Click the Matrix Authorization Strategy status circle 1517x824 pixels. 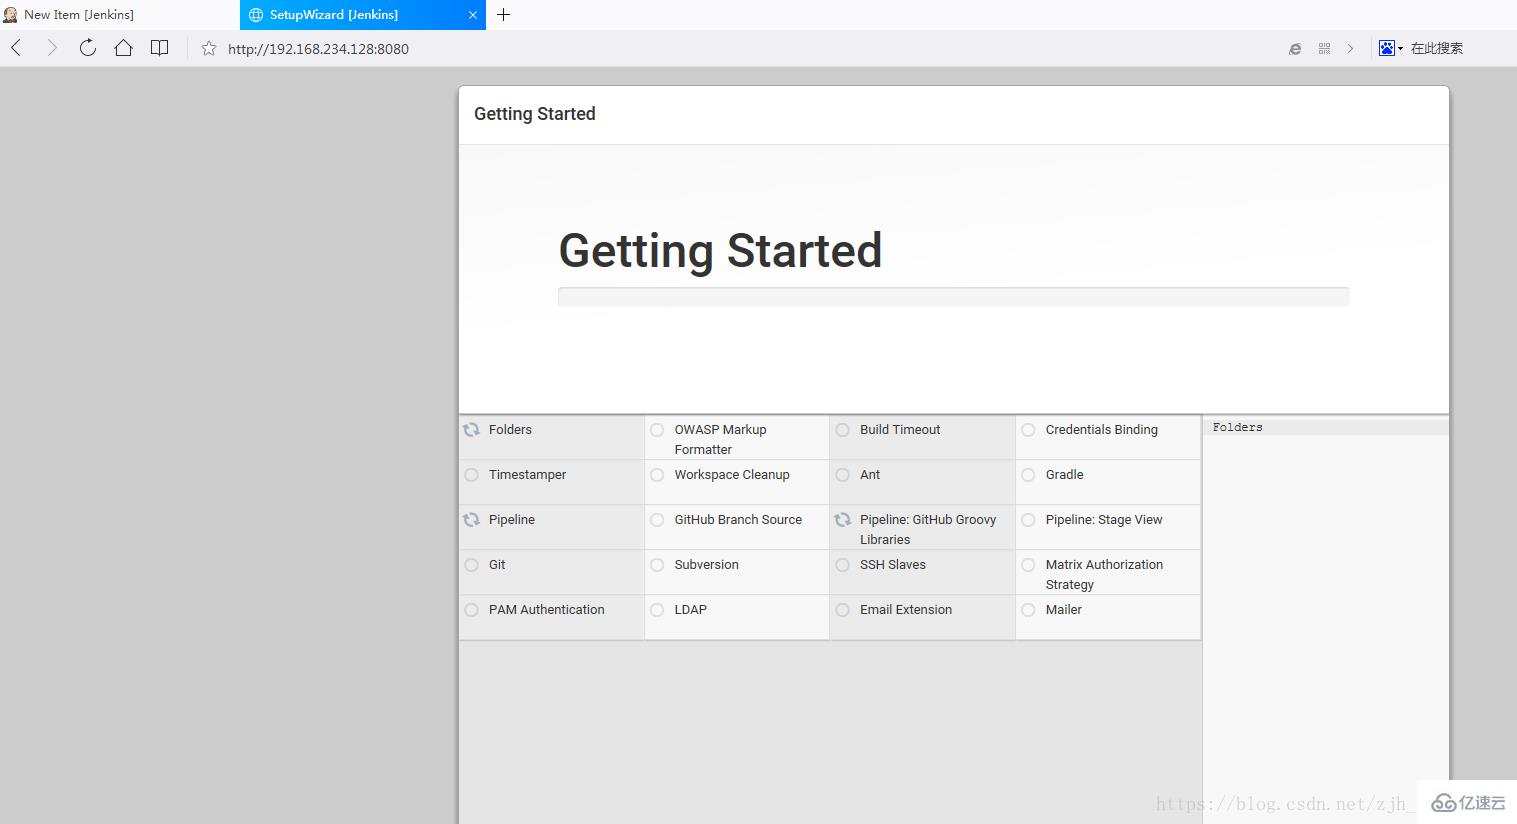(1028, 565)
